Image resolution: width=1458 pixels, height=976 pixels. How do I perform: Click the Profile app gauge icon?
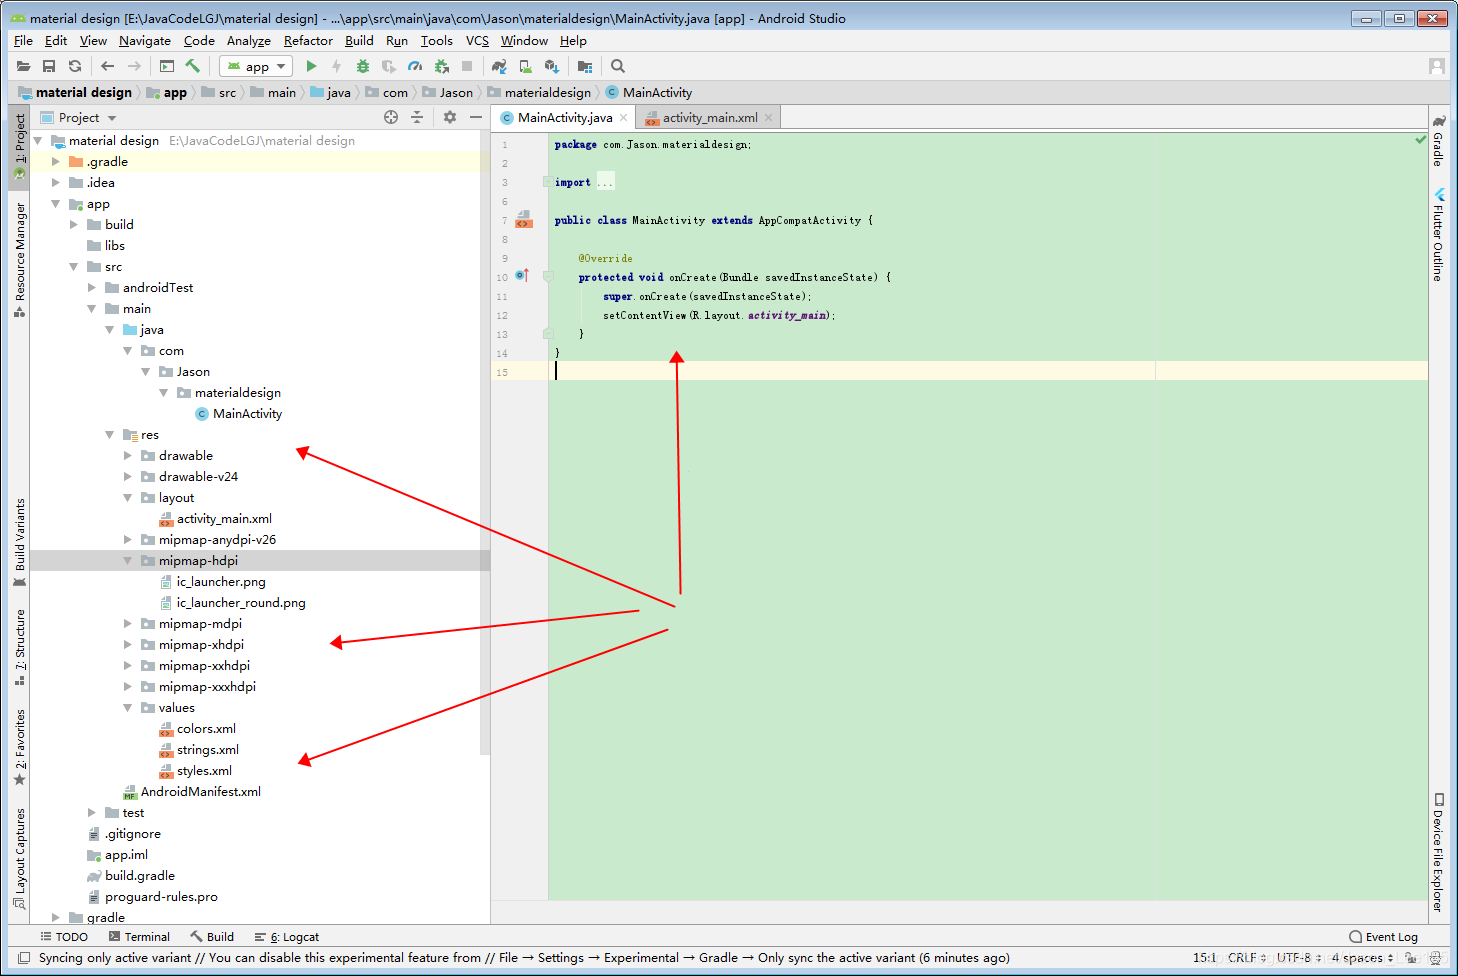(x=415, y=66)
